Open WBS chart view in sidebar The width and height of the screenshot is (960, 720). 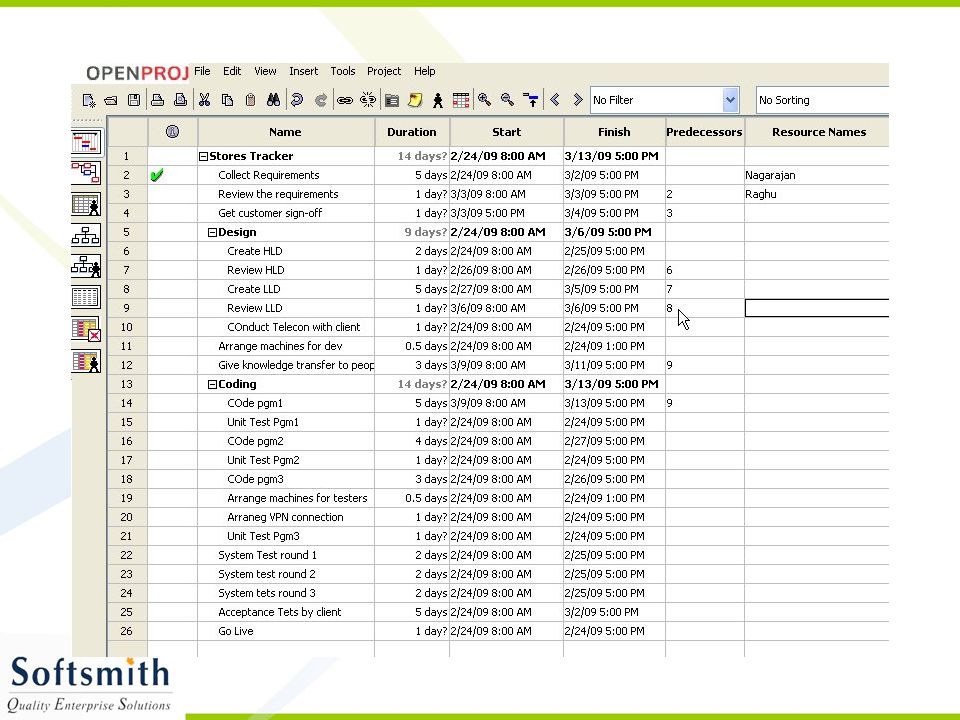[x=86, y=235]
